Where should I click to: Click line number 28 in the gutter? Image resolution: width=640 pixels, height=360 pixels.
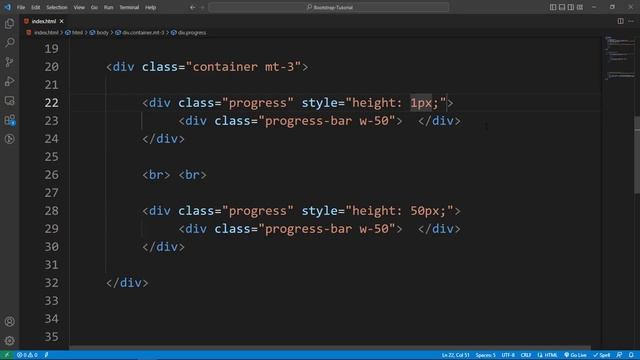pyautogui.click(x=51, y=211)
